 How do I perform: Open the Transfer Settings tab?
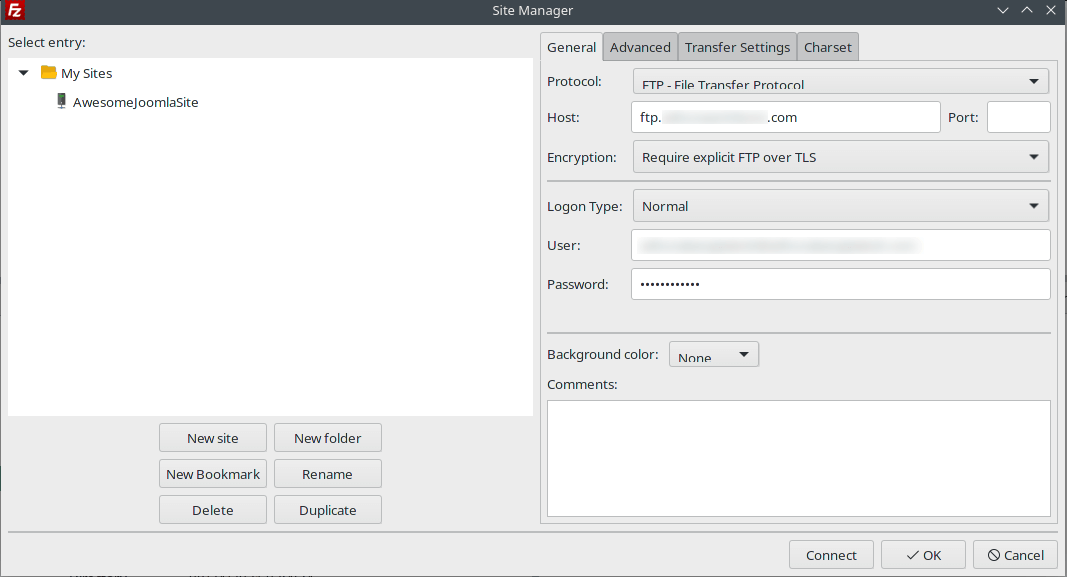tap(737, 46)
